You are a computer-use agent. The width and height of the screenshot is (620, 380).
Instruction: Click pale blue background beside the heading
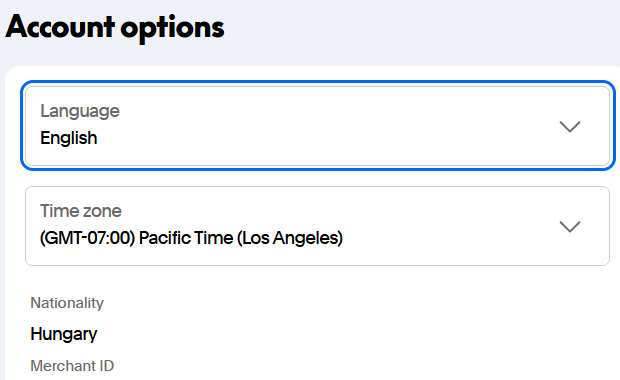(x=415, y=28)
